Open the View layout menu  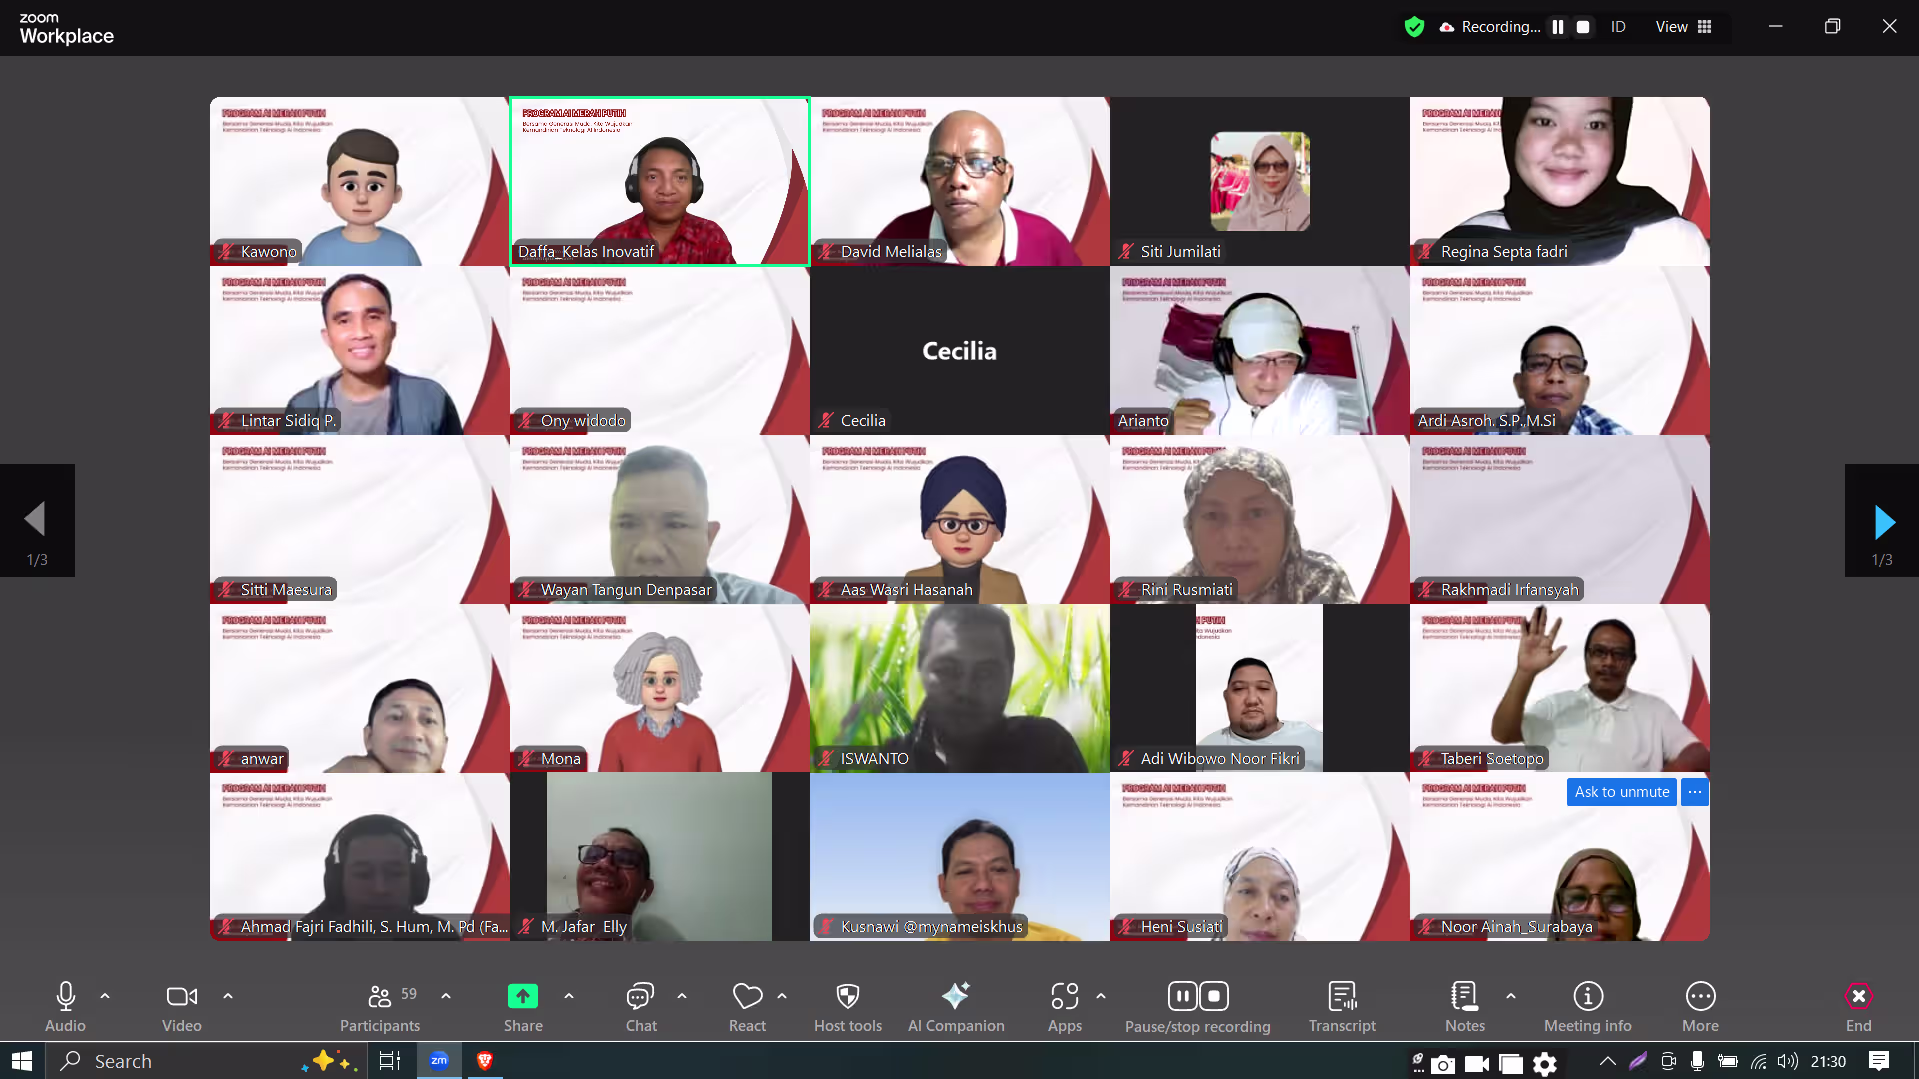point(1683,27)
